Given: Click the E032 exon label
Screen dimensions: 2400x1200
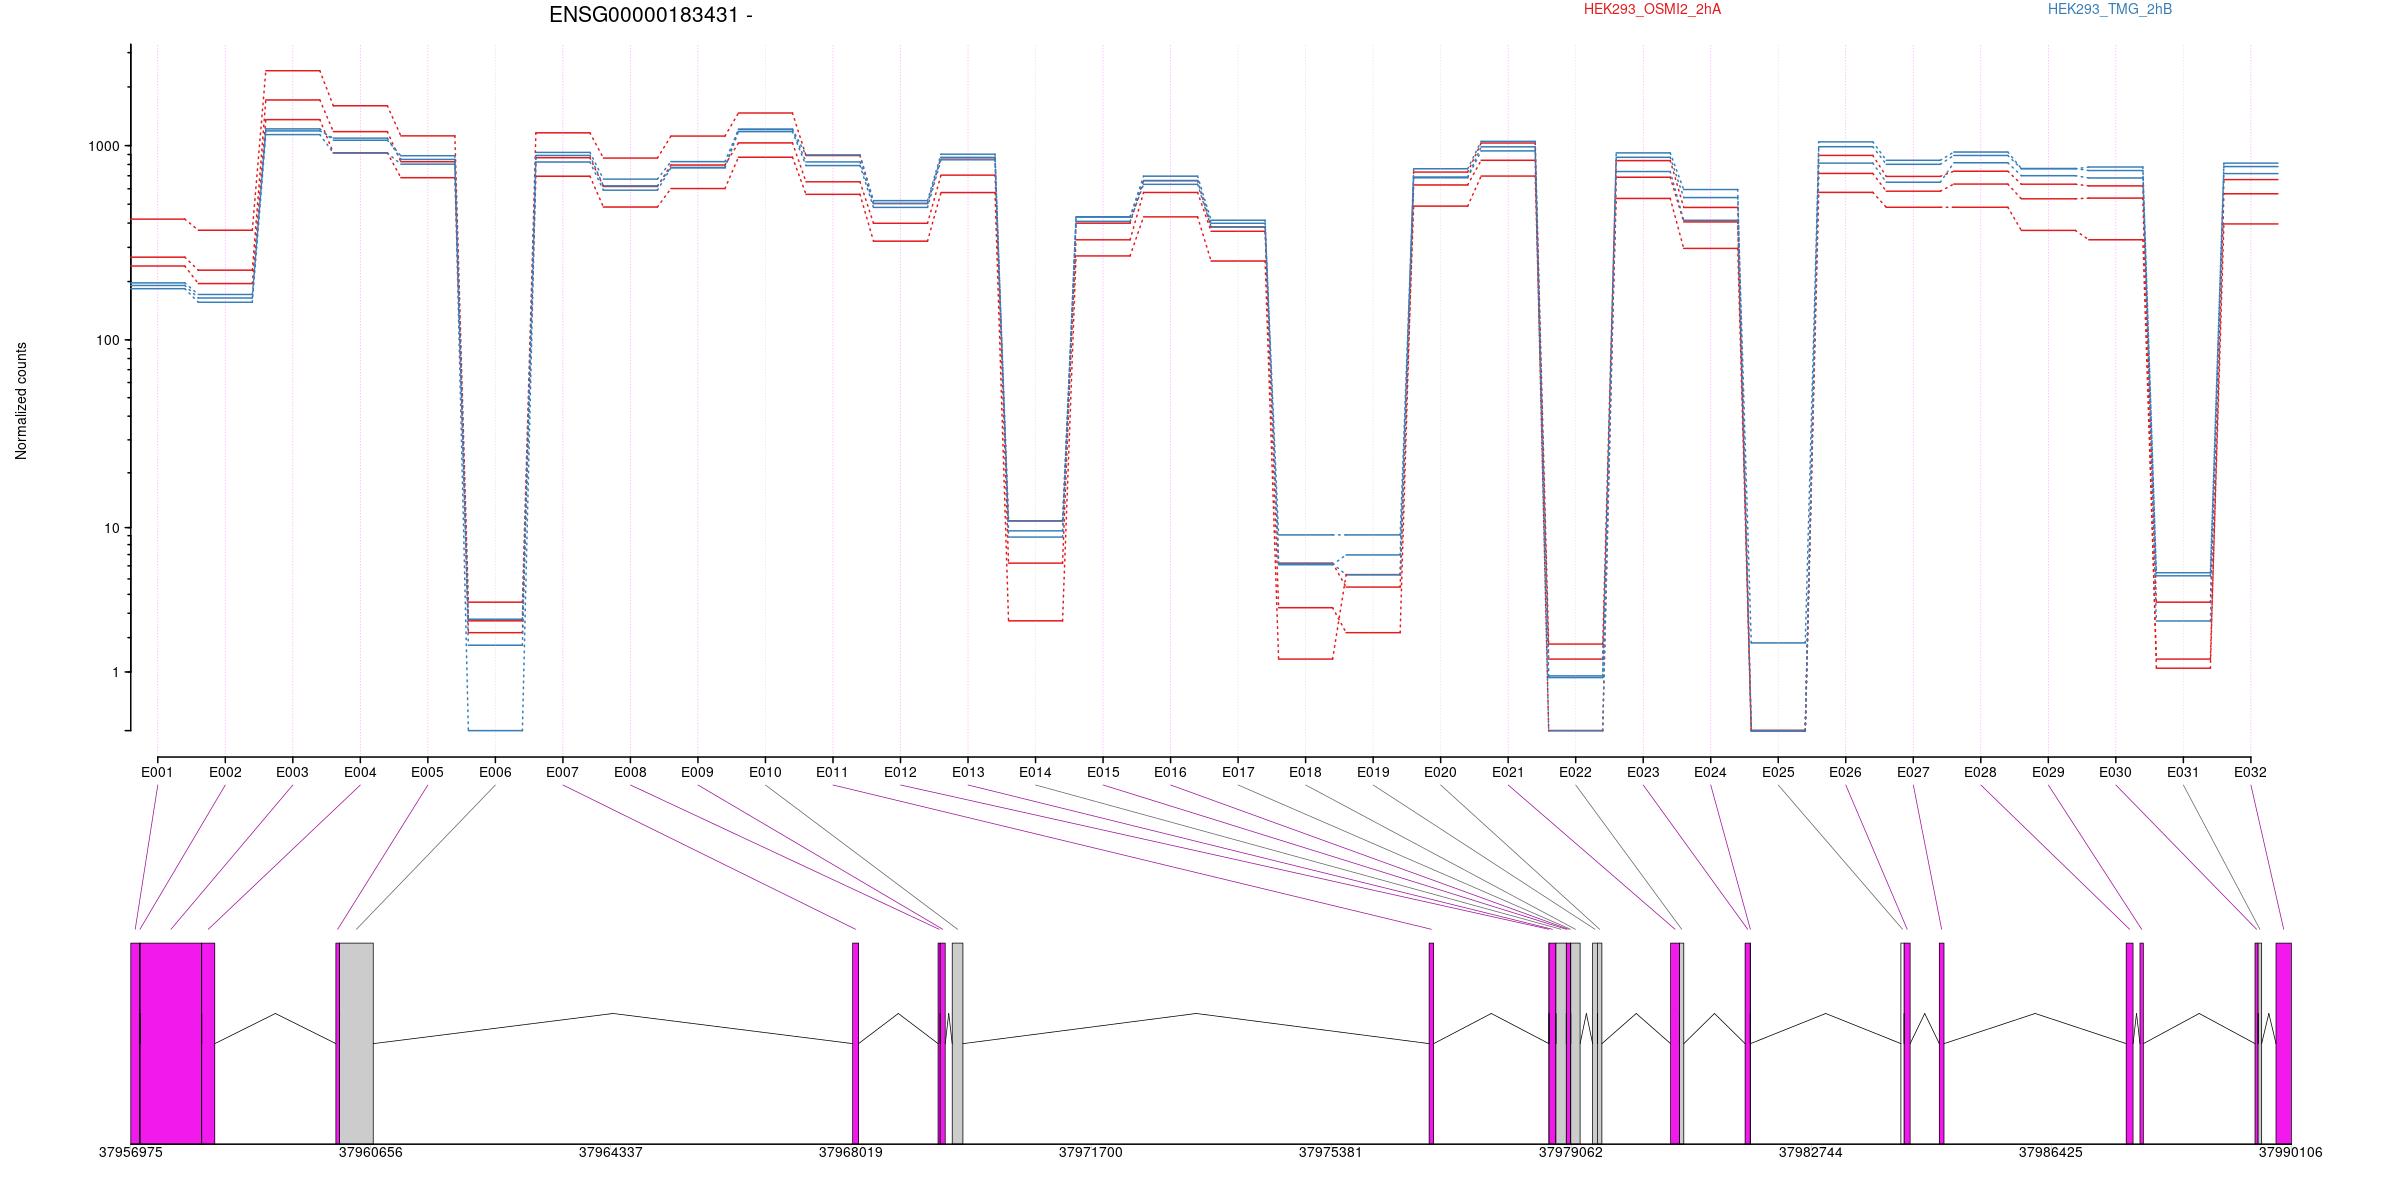Looking at the screenshot, I should [x=2250, y=772].
